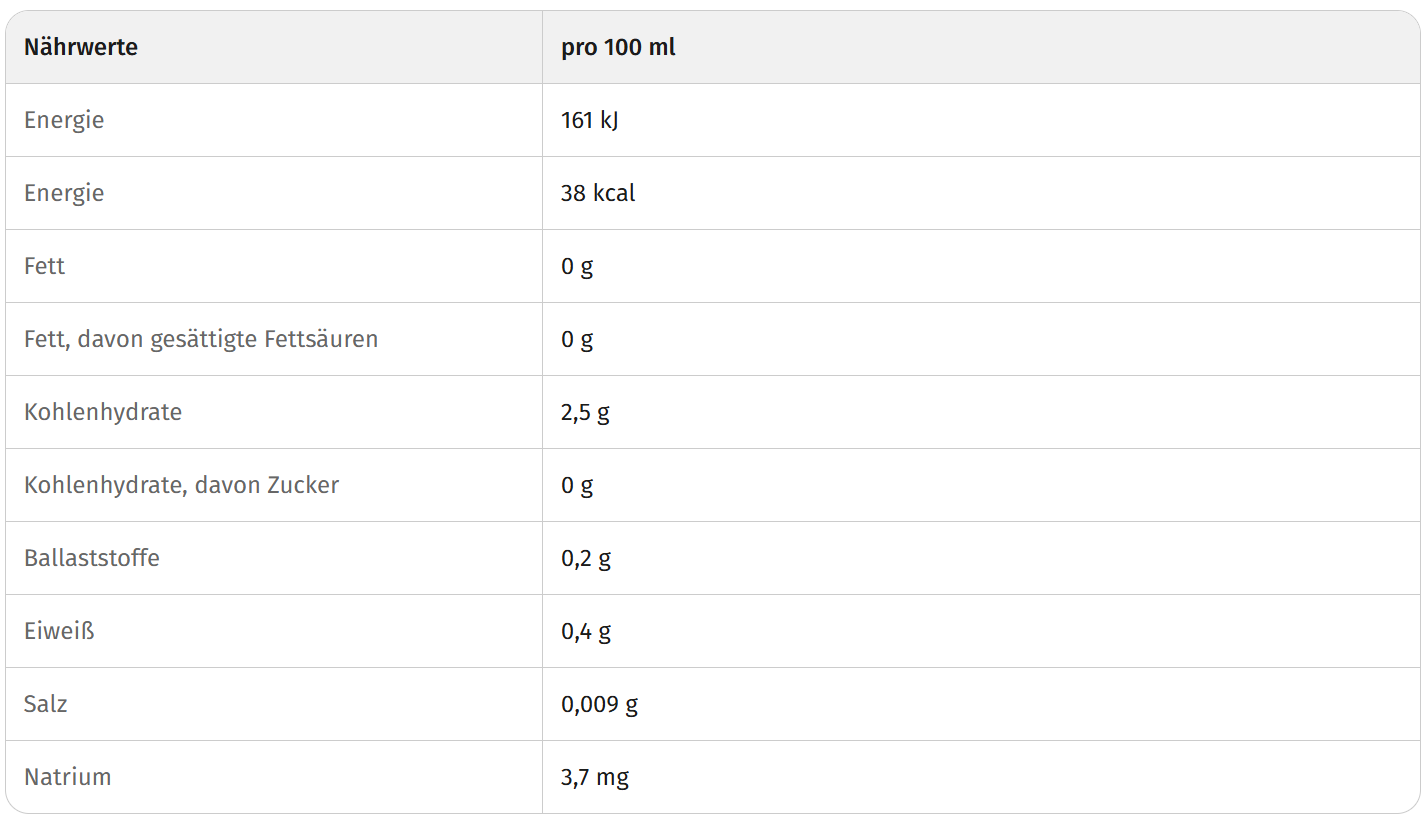Click the 0,2 g fiber value
This screenshot has width=1423, height=817.
coord(586,558)
